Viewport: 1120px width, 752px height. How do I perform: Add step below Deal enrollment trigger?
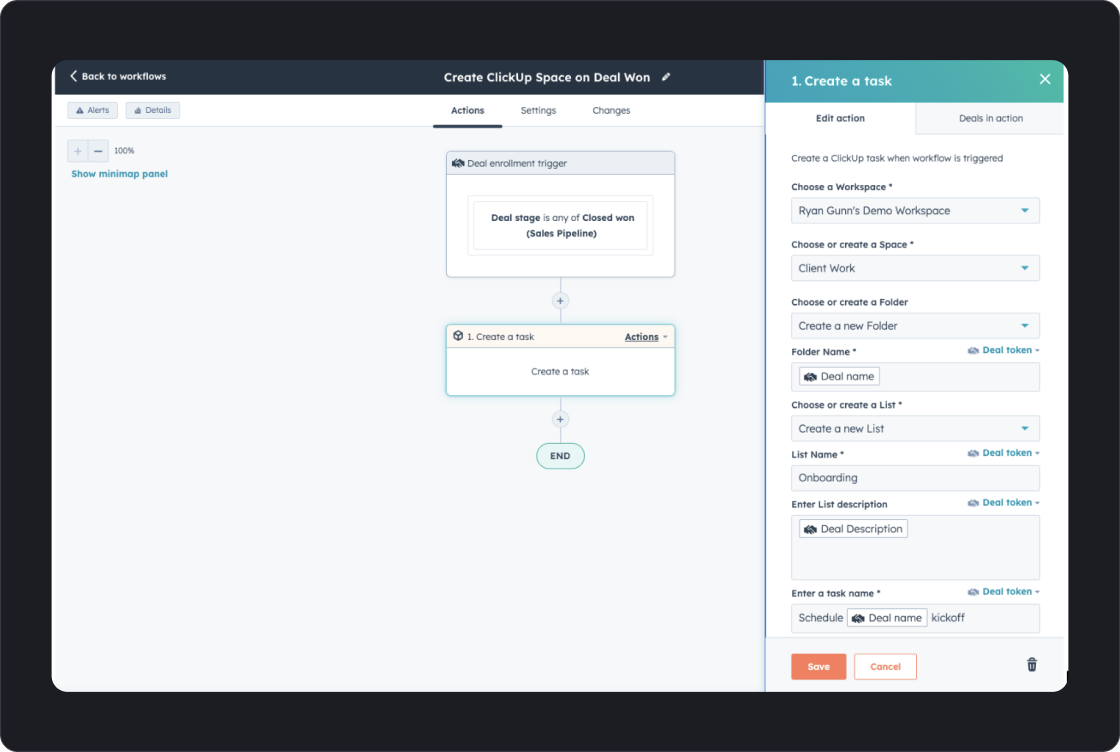click(x=560, y=301)
